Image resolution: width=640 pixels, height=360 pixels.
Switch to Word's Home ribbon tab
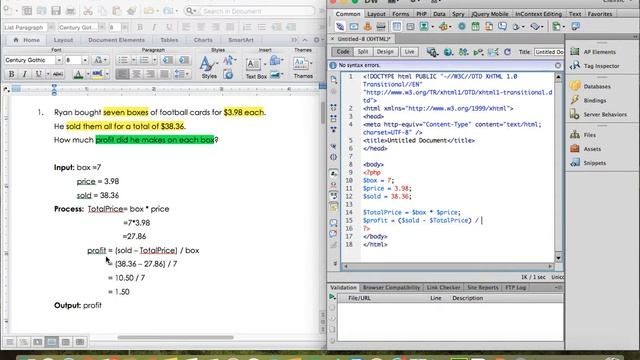click(27, 40)
